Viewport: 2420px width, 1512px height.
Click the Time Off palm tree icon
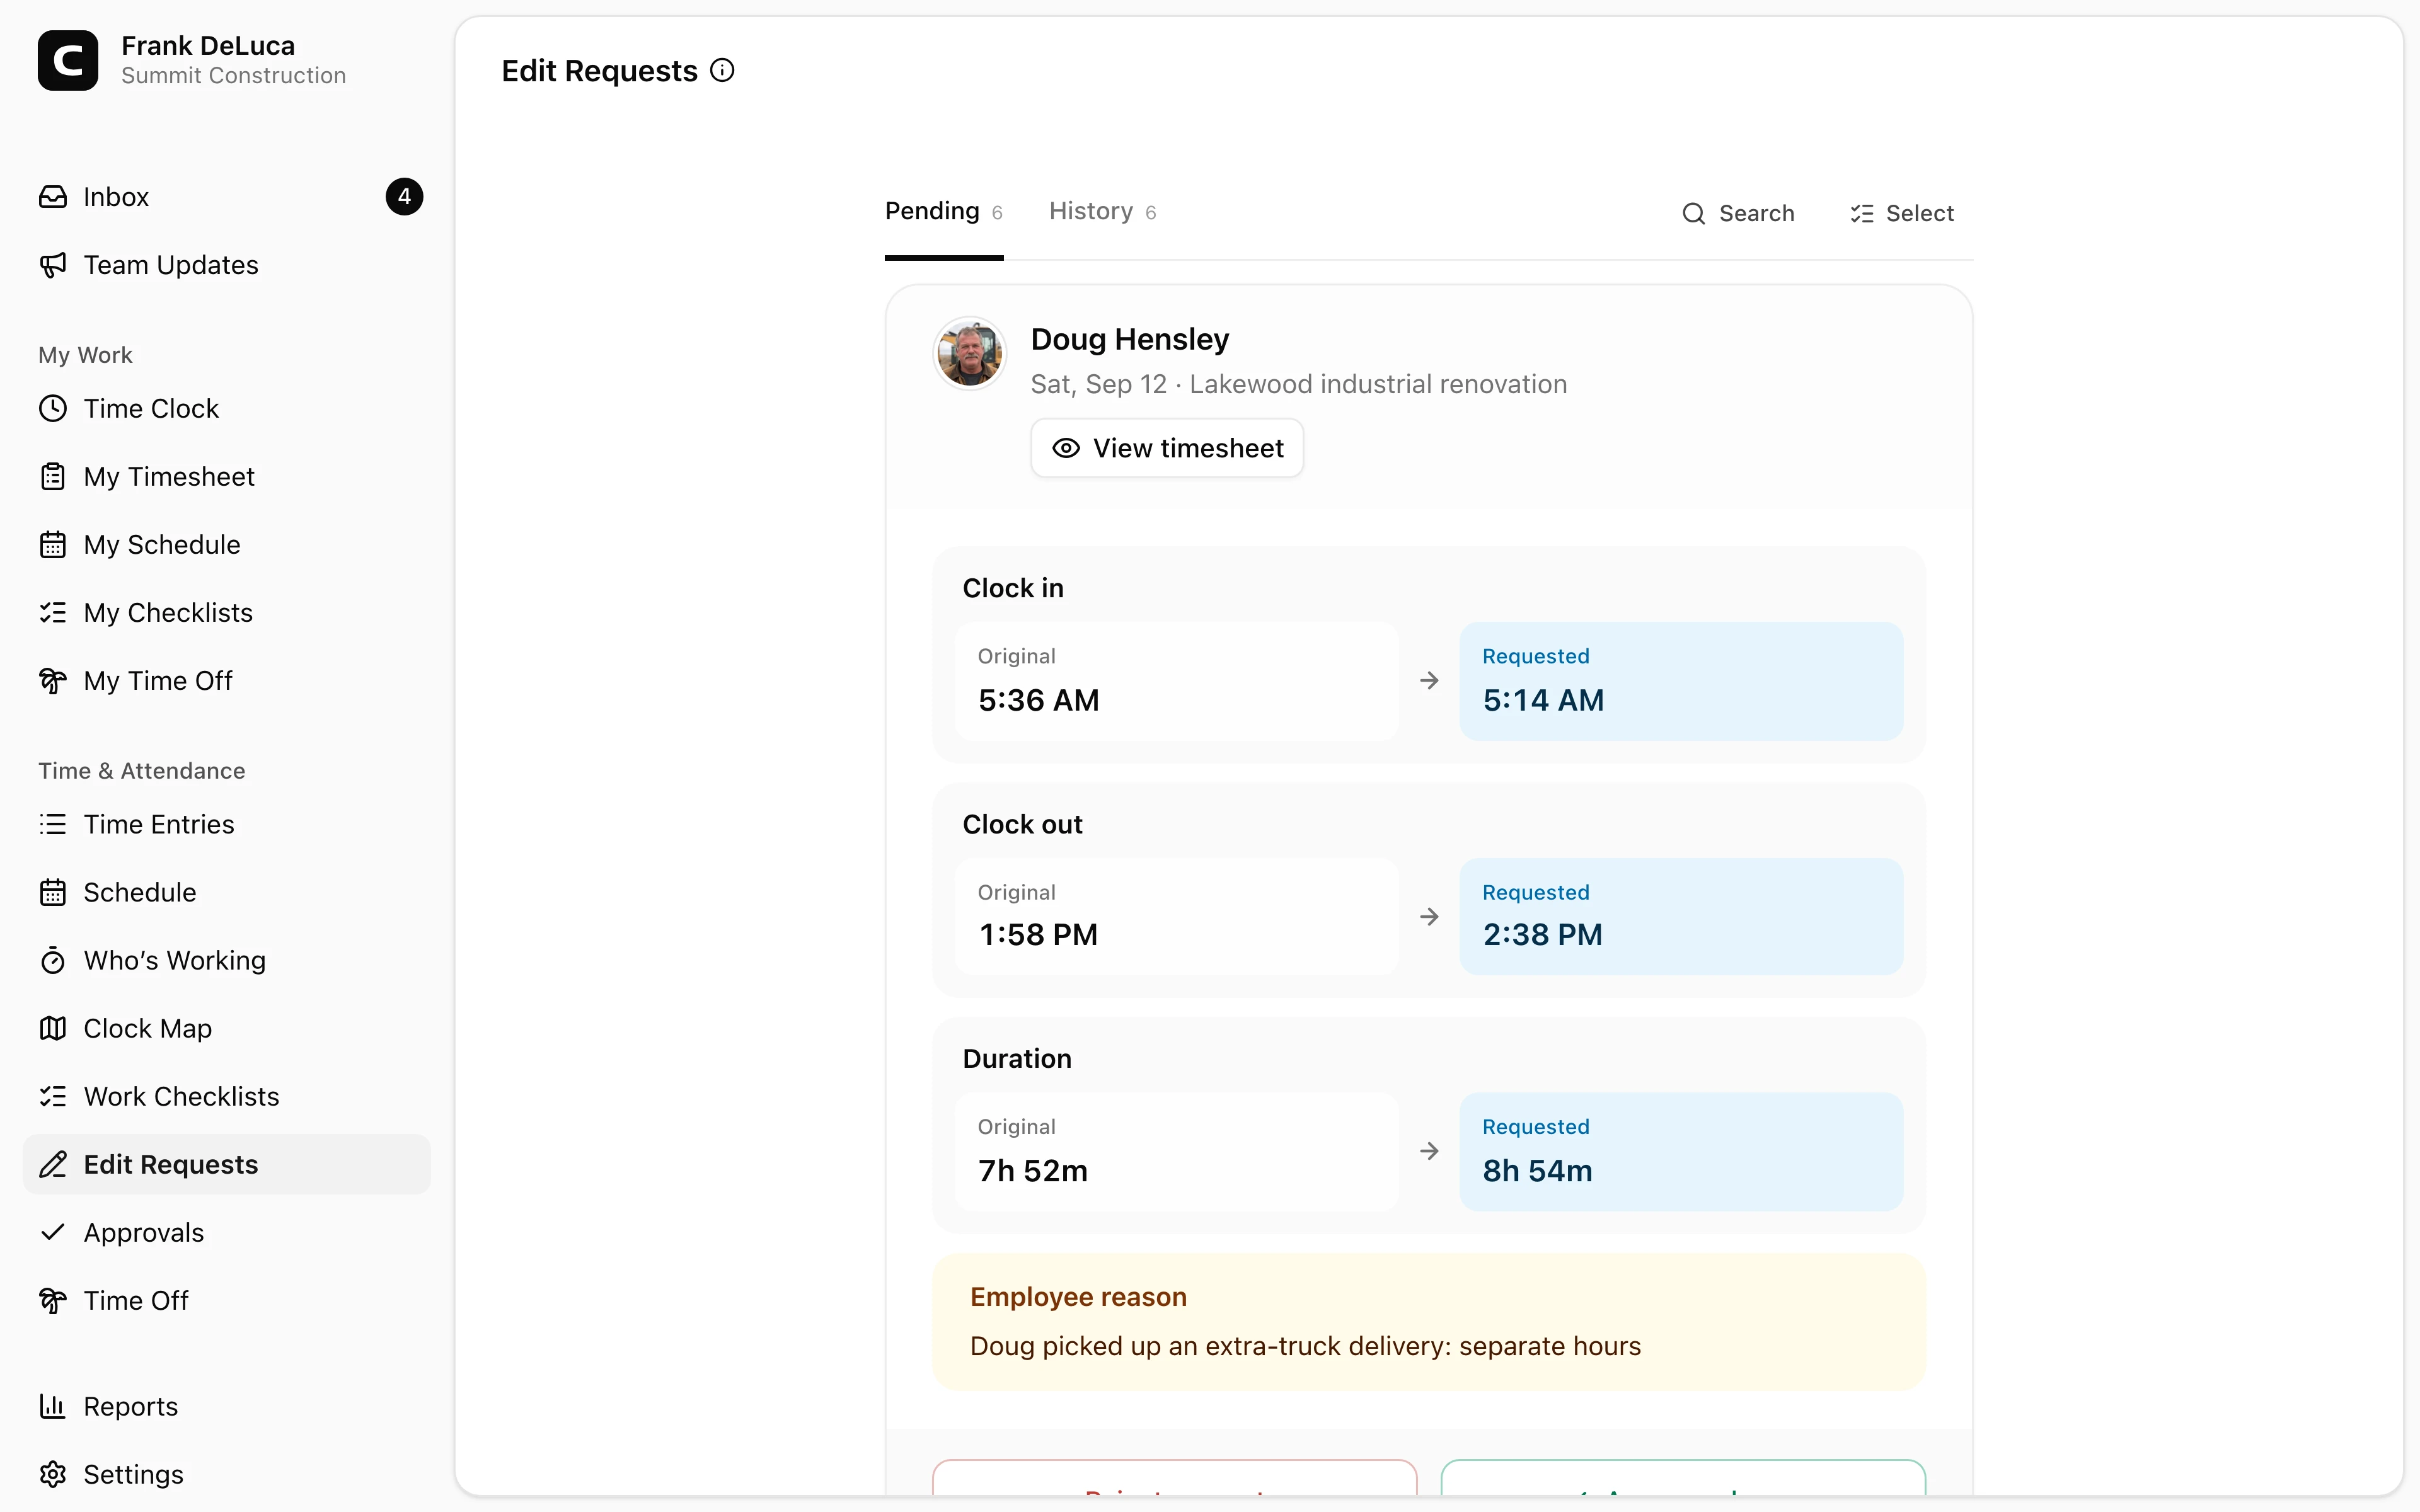[x=53, y=1301]
